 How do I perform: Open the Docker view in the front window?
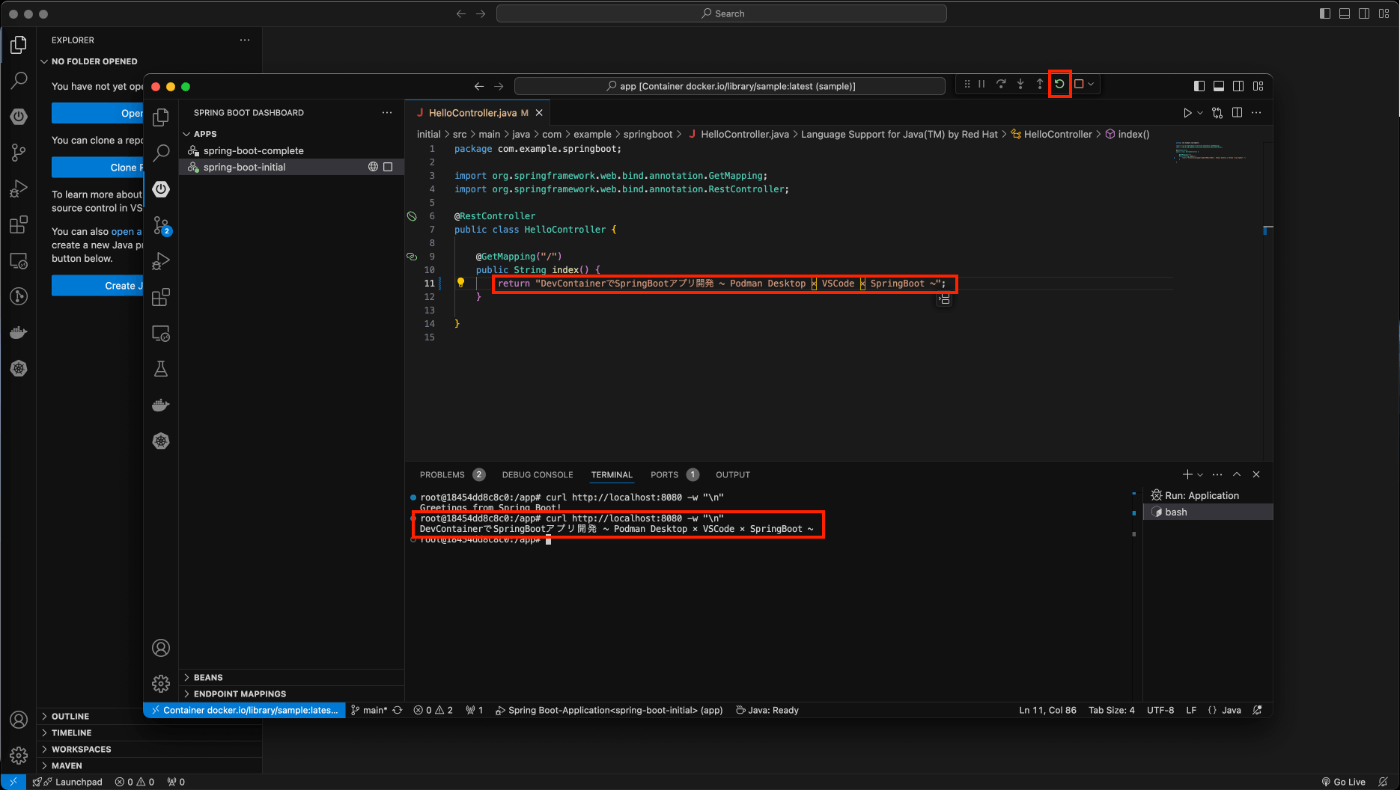tap(161, 405)
